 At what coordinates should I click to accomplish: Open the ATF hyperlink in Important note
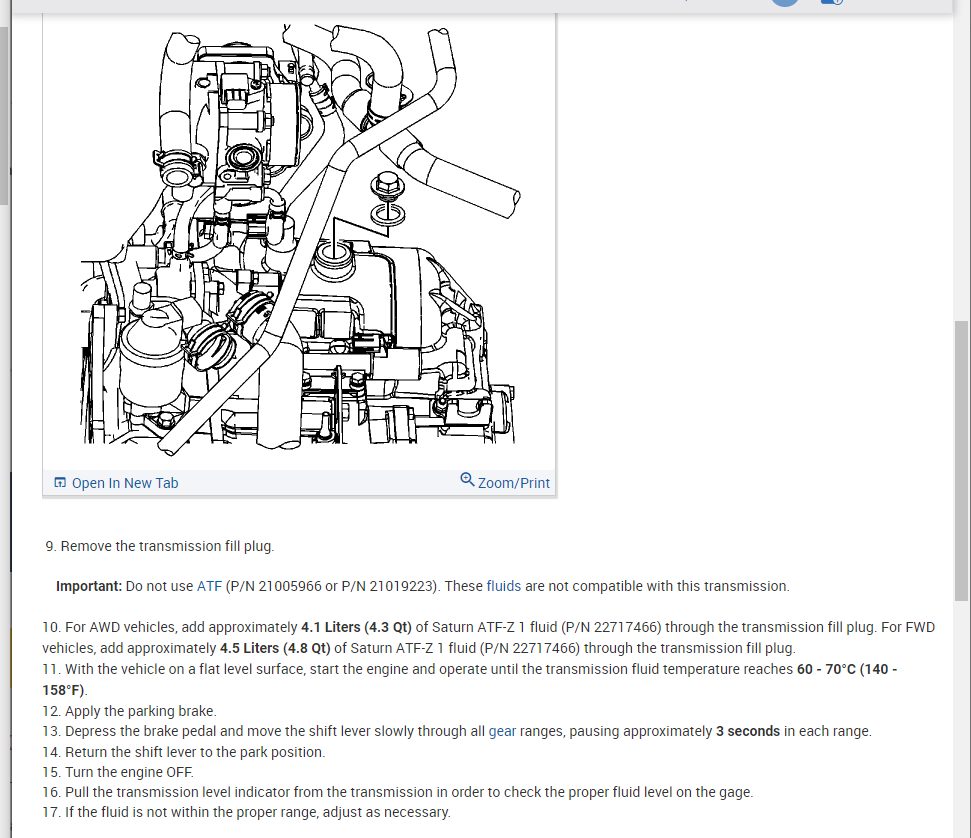click(x=209, y=586)
